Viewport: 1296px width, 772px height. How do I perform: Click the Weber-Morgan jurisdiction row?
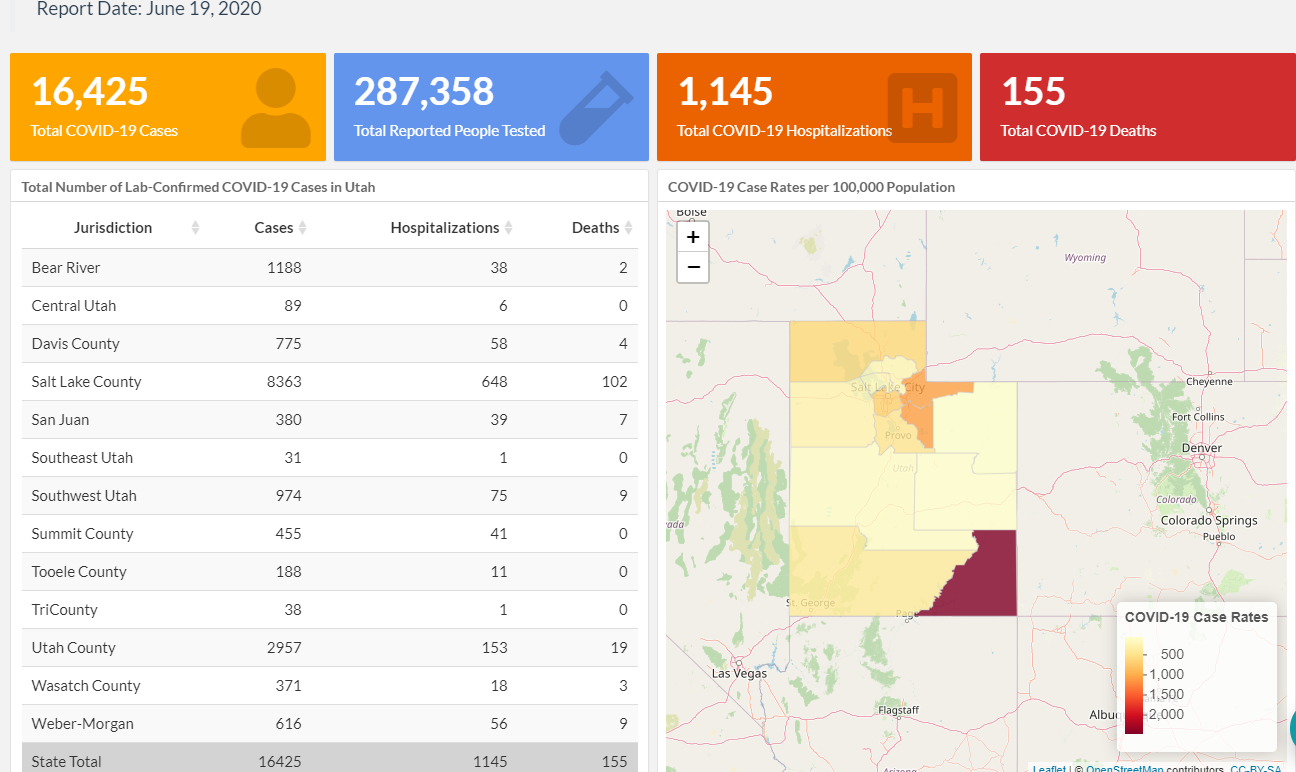330,724
